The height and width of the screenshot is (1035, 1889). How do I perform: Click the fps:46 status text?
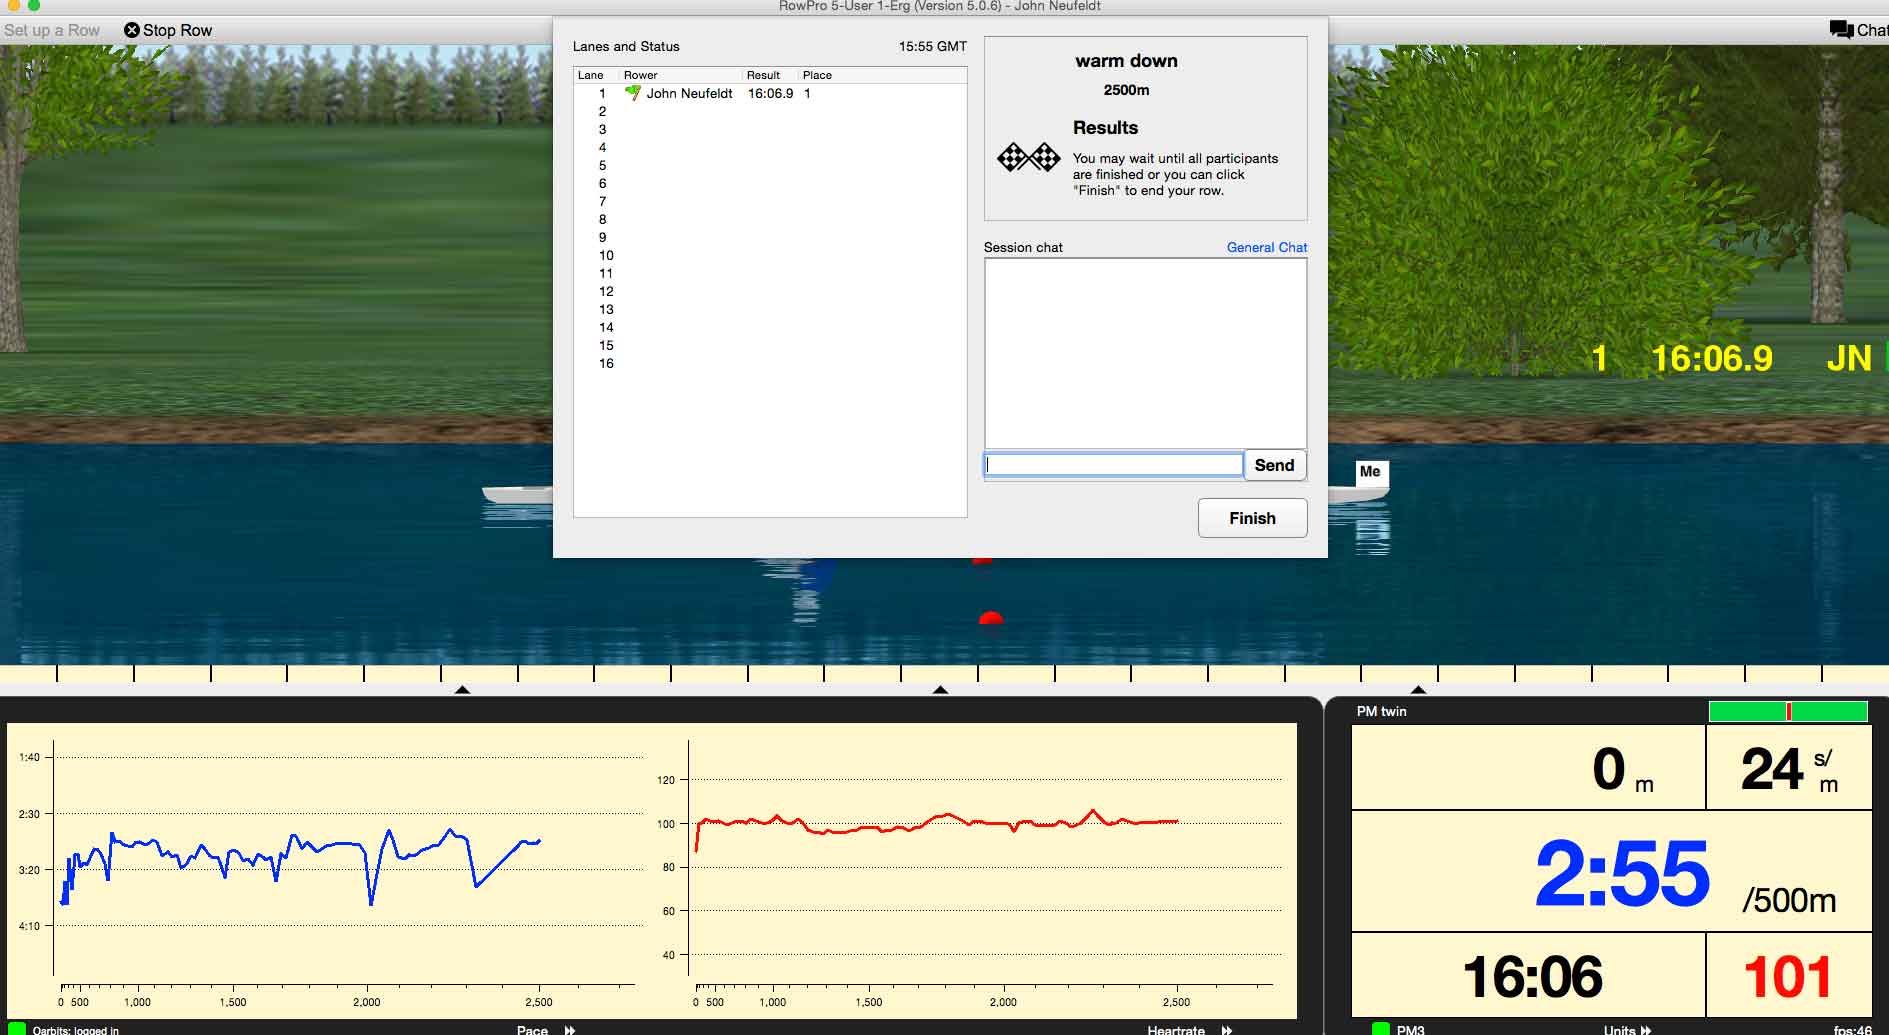tap(1852, 1030)
